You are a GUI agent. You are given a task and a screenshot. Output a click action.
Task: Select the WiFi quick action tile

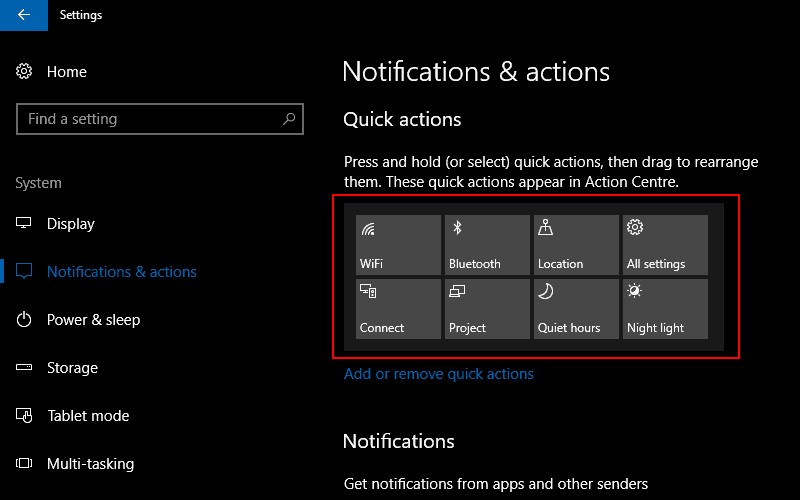pos(398,245)
